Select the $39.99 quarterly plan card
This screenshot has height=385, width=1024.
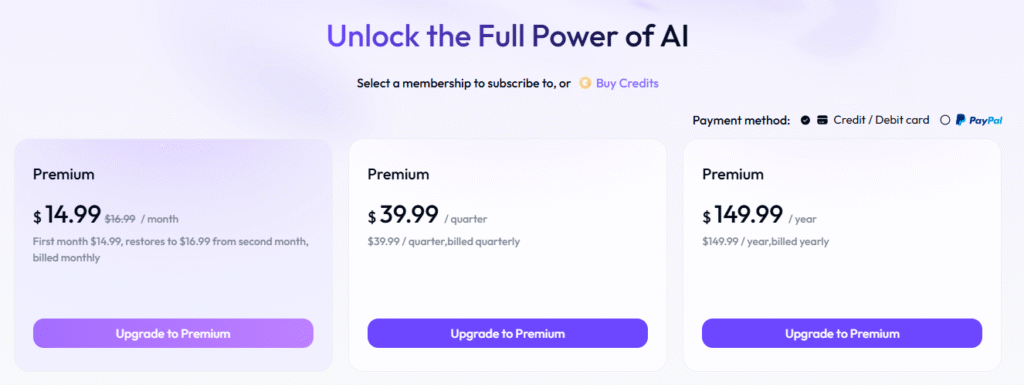tap(507, 255)
